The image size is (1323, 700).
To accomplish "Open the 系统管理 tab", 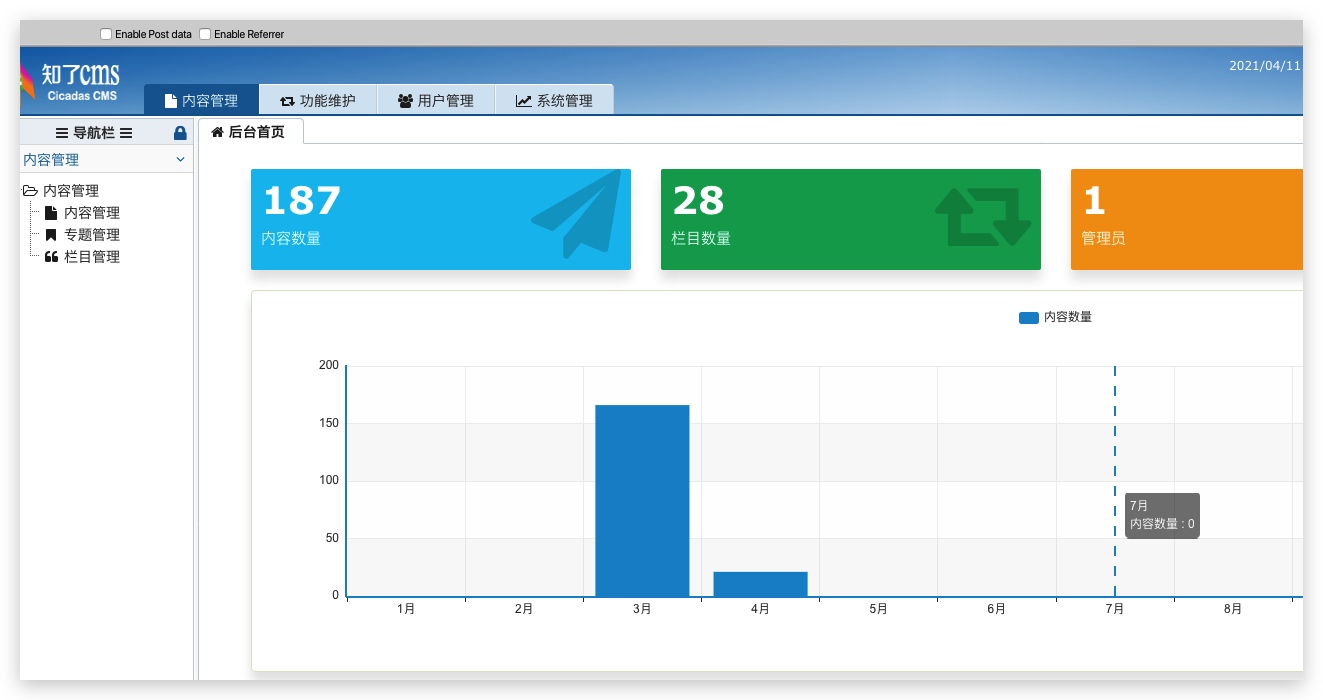I will (555, 100).
